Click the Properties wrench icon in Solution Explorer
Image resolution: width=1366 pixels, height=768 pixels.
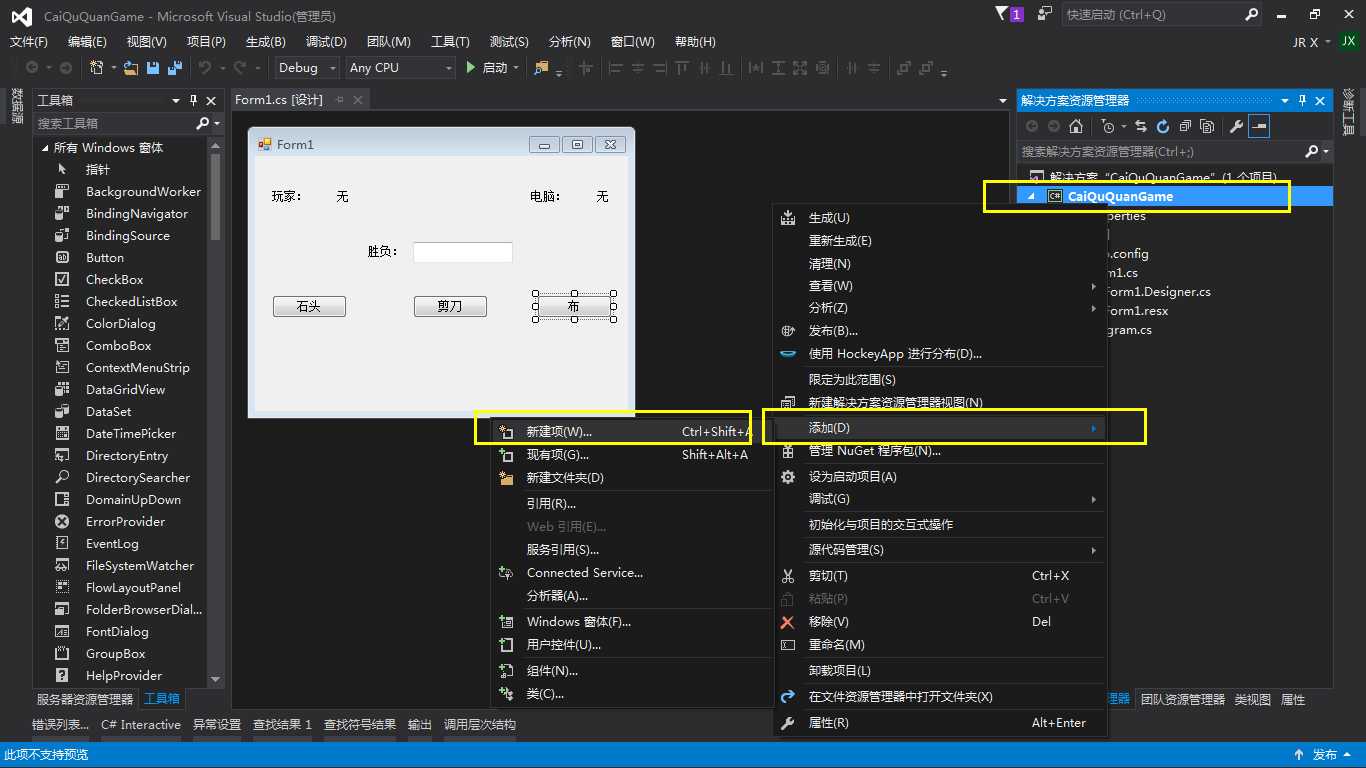coord(1237,126)
